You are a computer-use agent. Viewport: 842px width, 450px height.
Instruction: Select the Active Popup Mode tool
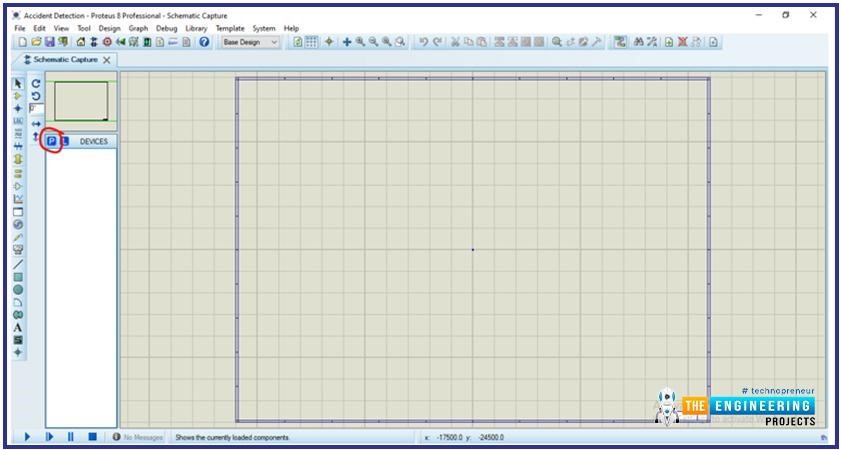pyautogui.click(x=18, y=212)
